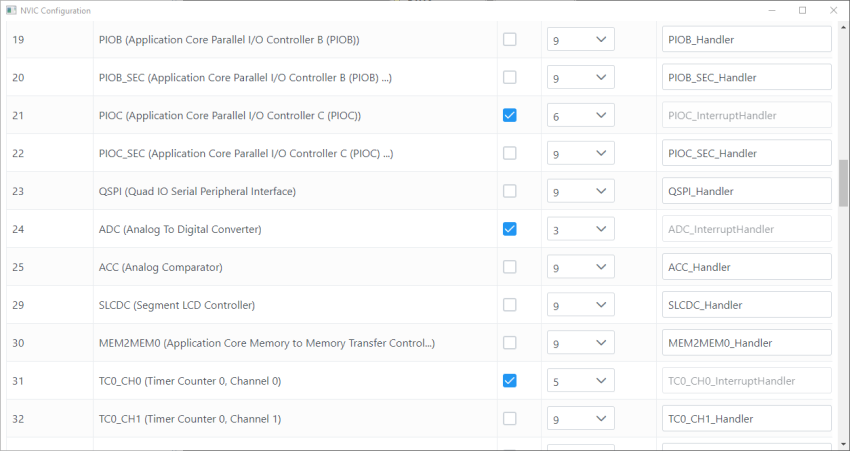Maximize the NVIC Configuration window

pos(802,10)
